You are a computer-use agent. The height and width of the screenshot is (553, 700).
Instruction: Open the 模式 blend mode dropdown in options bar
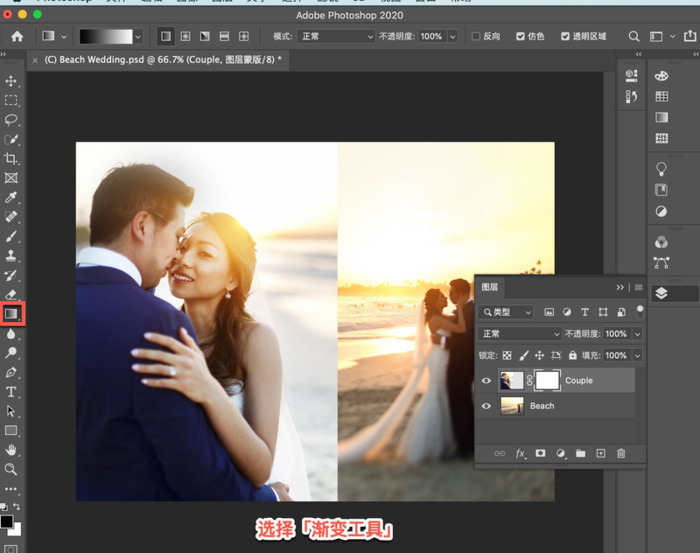pyautogui.click(x=337, y=36)
